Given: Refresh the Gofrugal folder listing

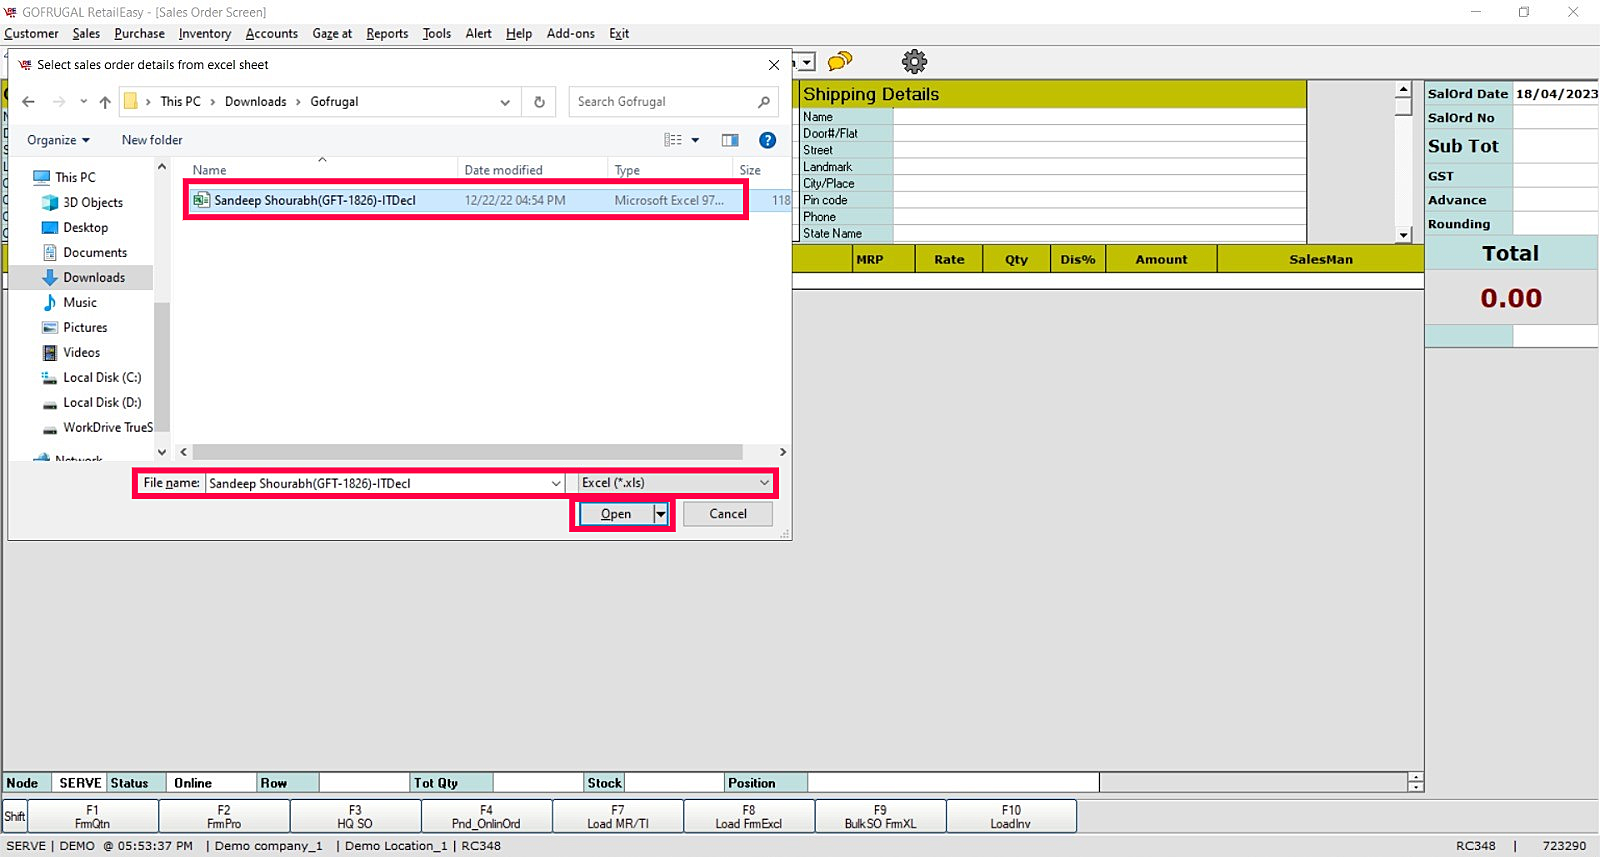Looking at the screenshot, I should coord(539,102).
